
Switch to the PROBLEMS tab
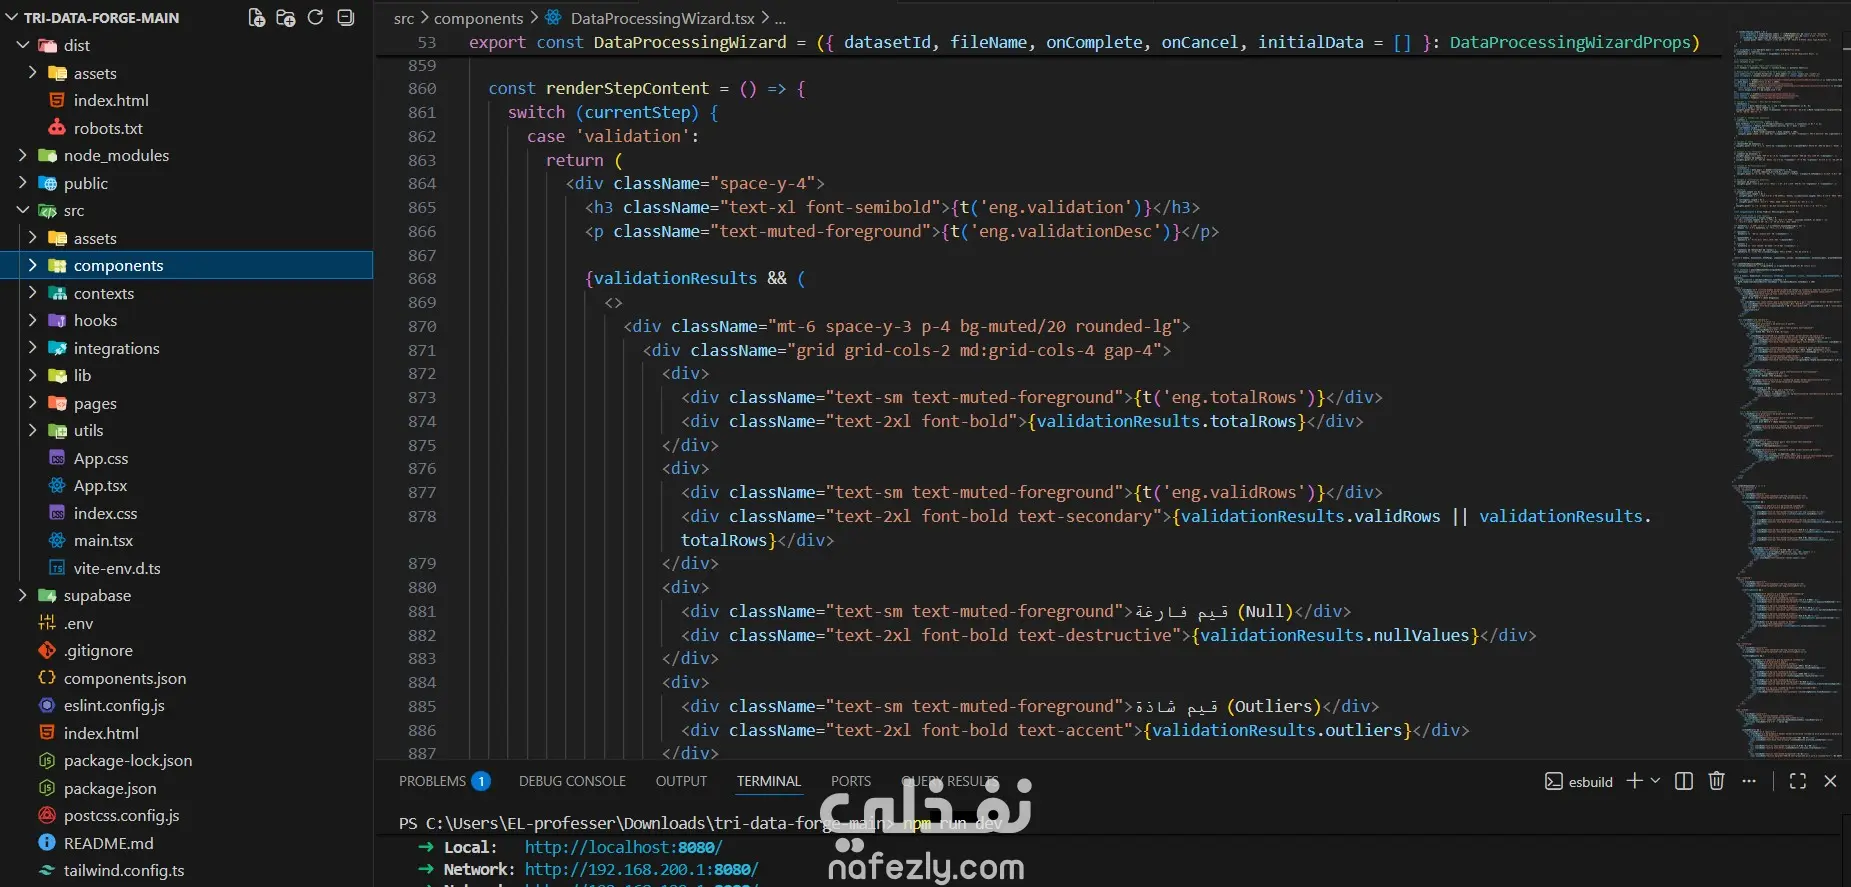[444, 781]
